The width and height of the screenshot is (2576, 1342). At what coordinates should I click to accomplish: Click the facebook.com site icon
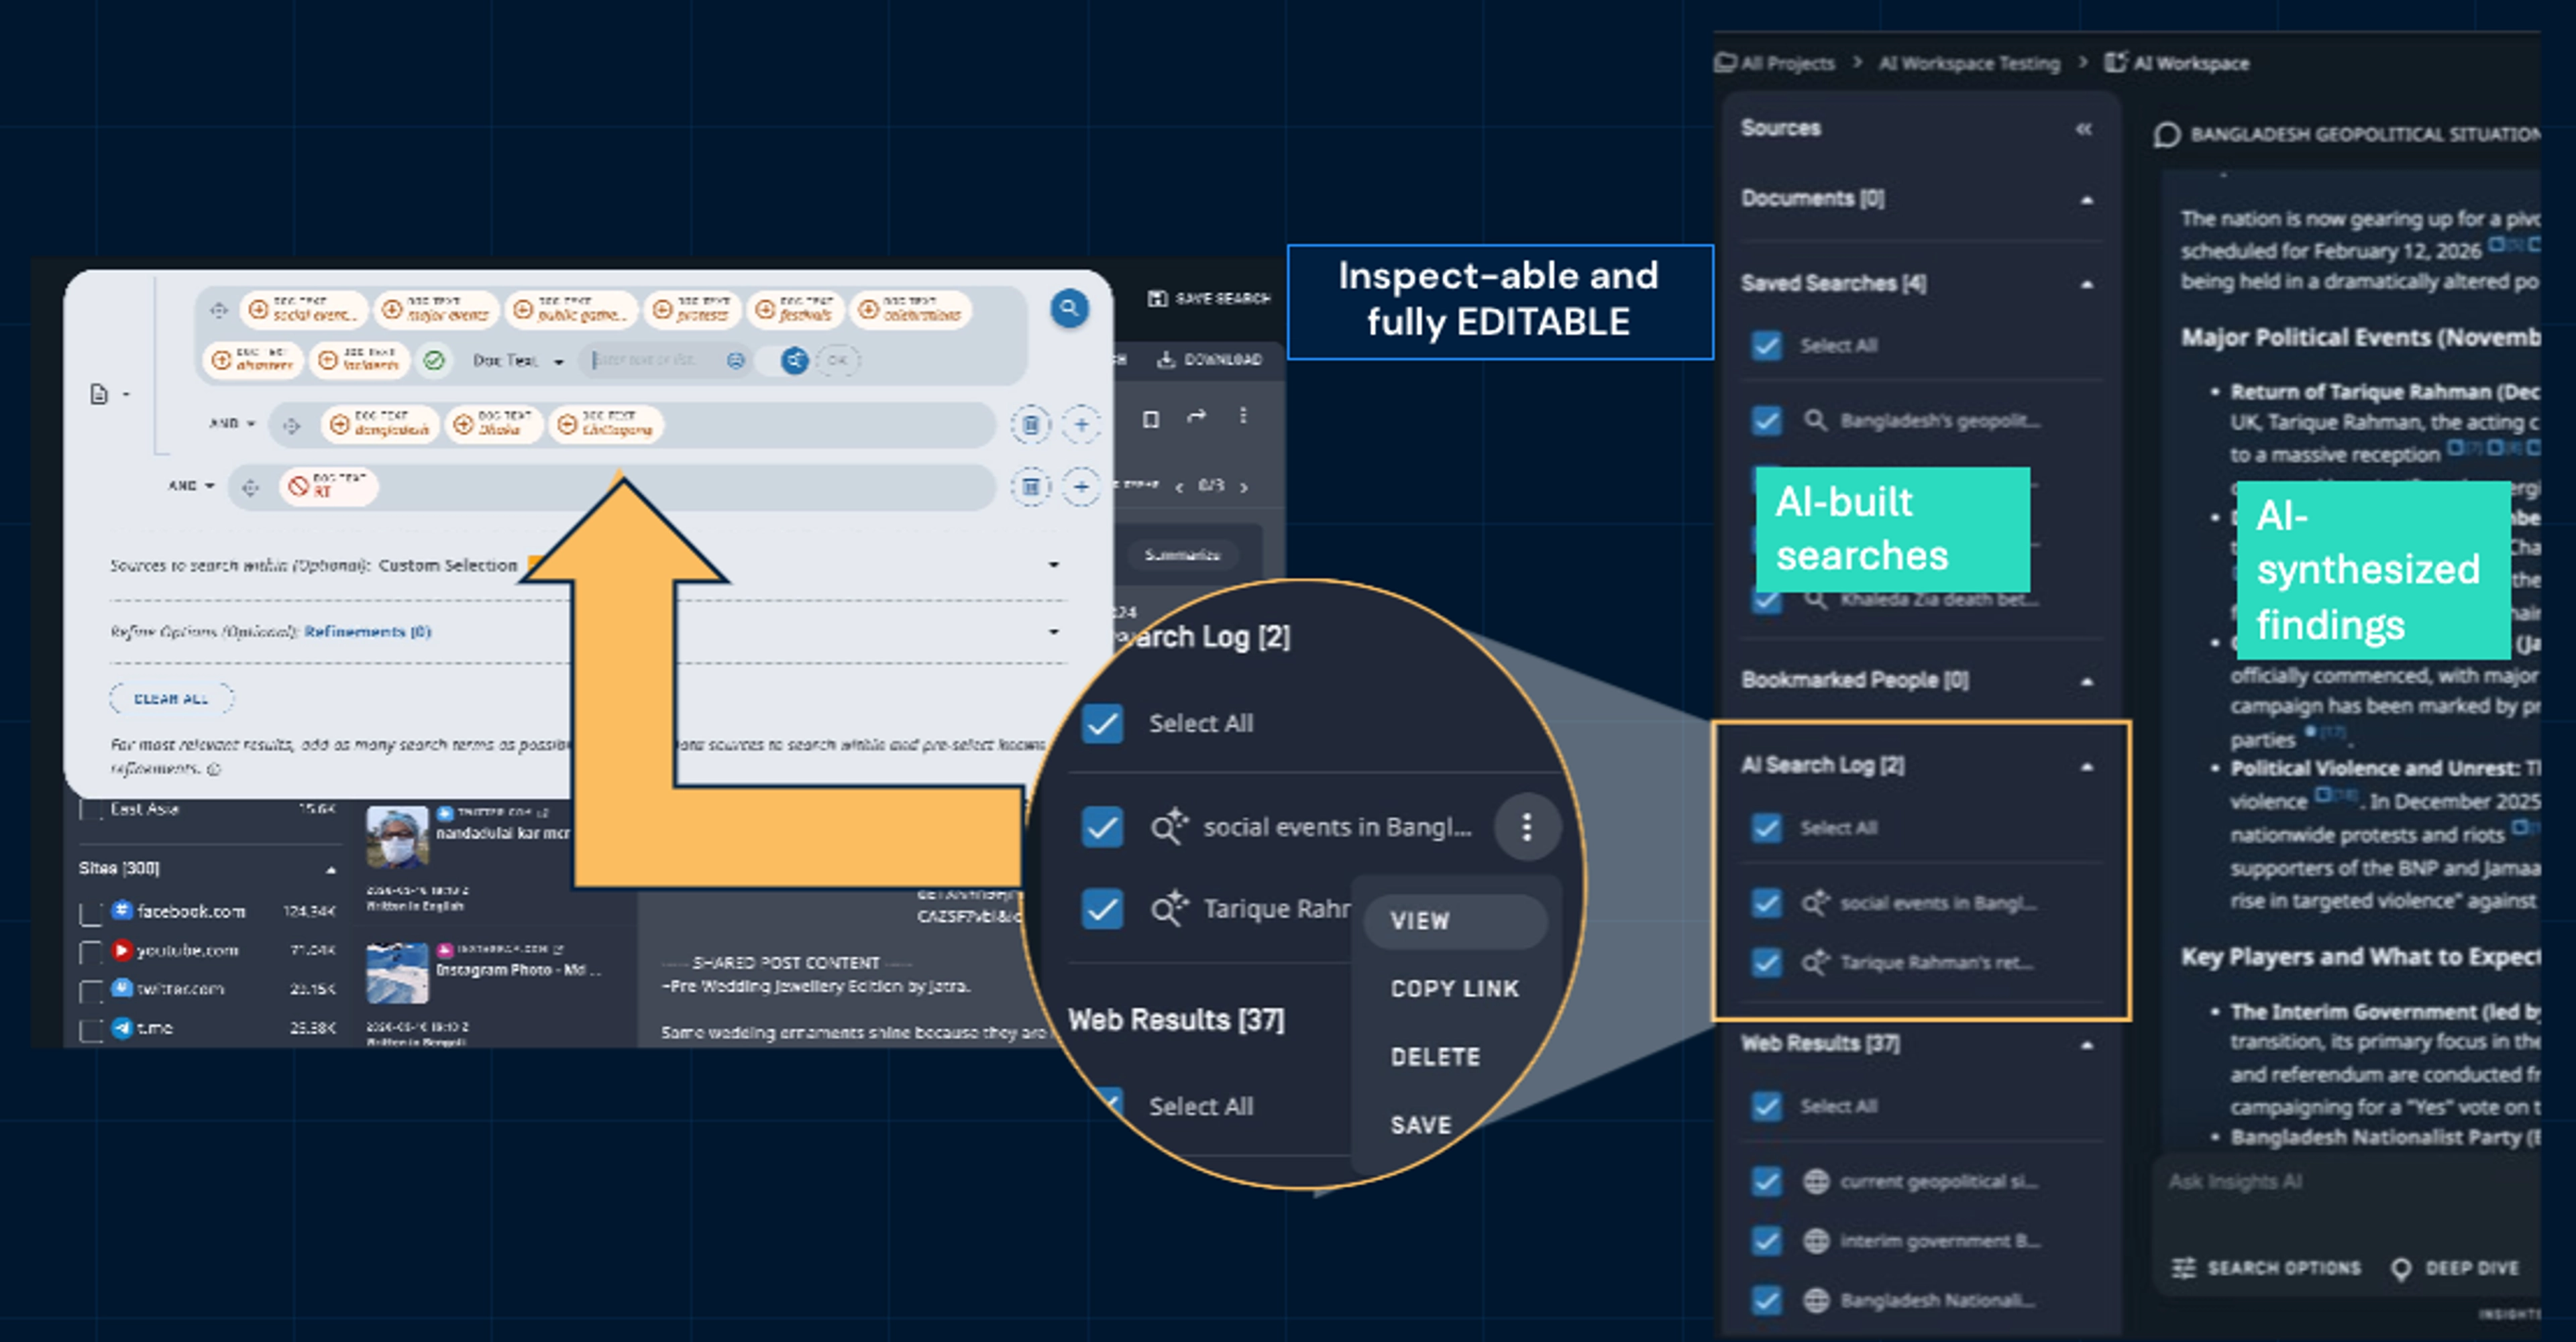(x=122, y=910)
